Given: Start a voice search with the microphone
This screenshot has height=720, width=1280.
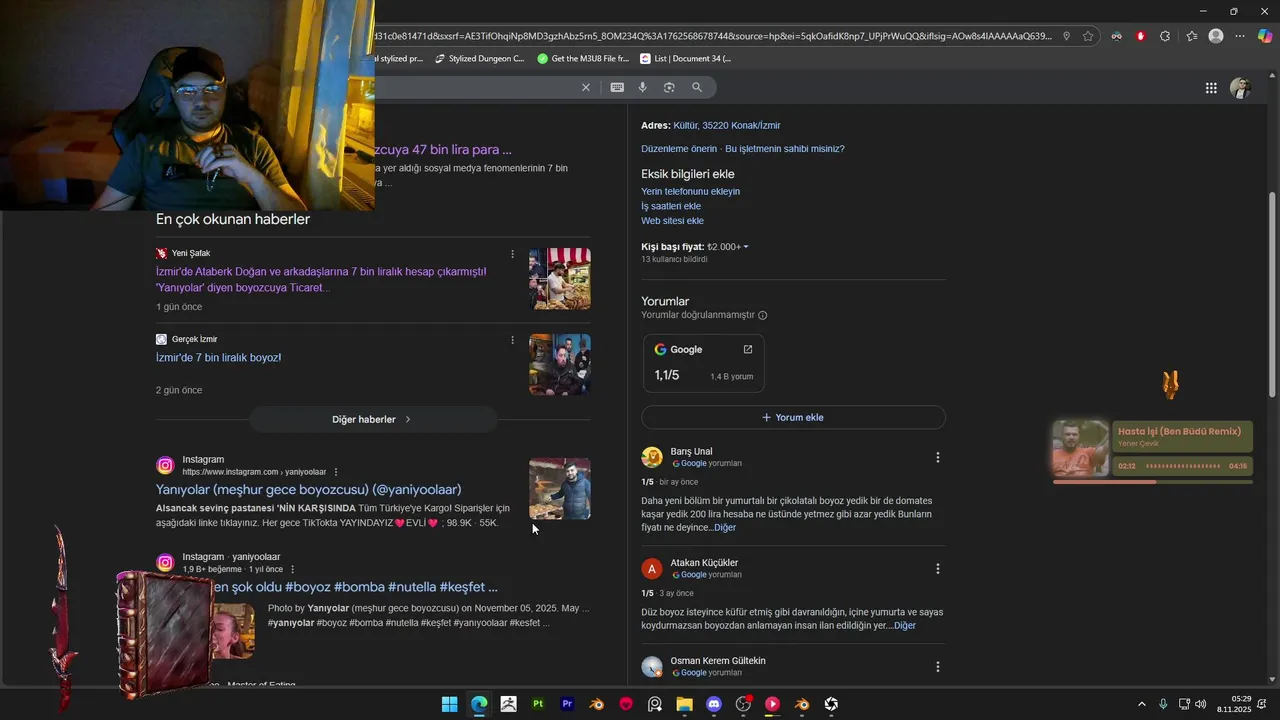Looking at the screenshot, I should (x=643, y=87).
